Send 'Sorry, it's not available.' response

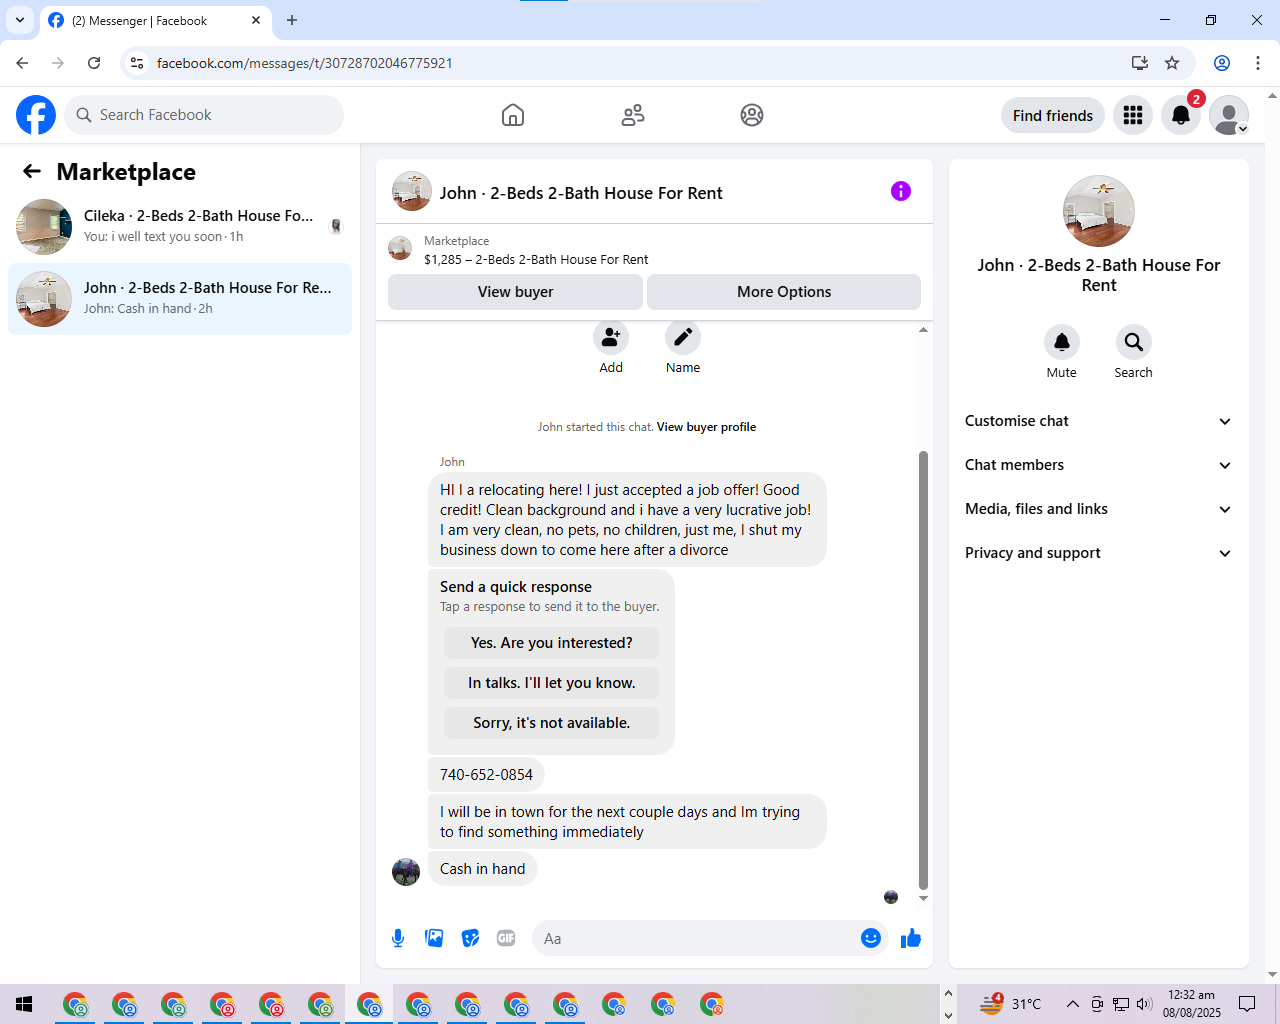(x=551, y=723)
